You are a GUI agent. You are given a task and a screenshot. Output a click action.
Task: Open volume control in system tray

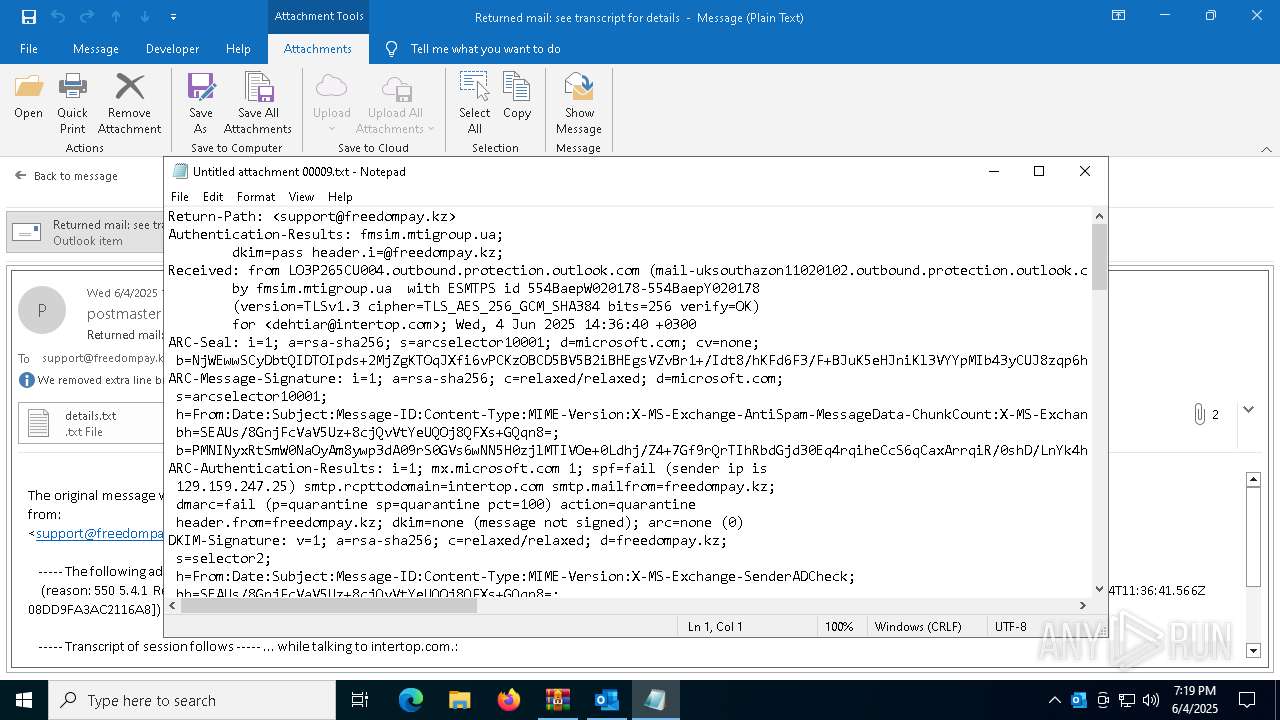(1151, 700)
